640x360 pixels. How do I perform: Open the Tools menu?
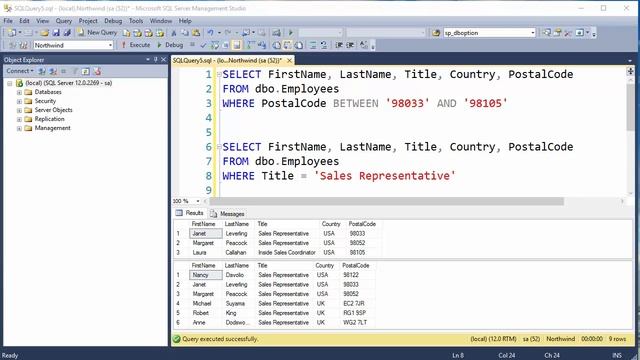(x=136, y=21)
